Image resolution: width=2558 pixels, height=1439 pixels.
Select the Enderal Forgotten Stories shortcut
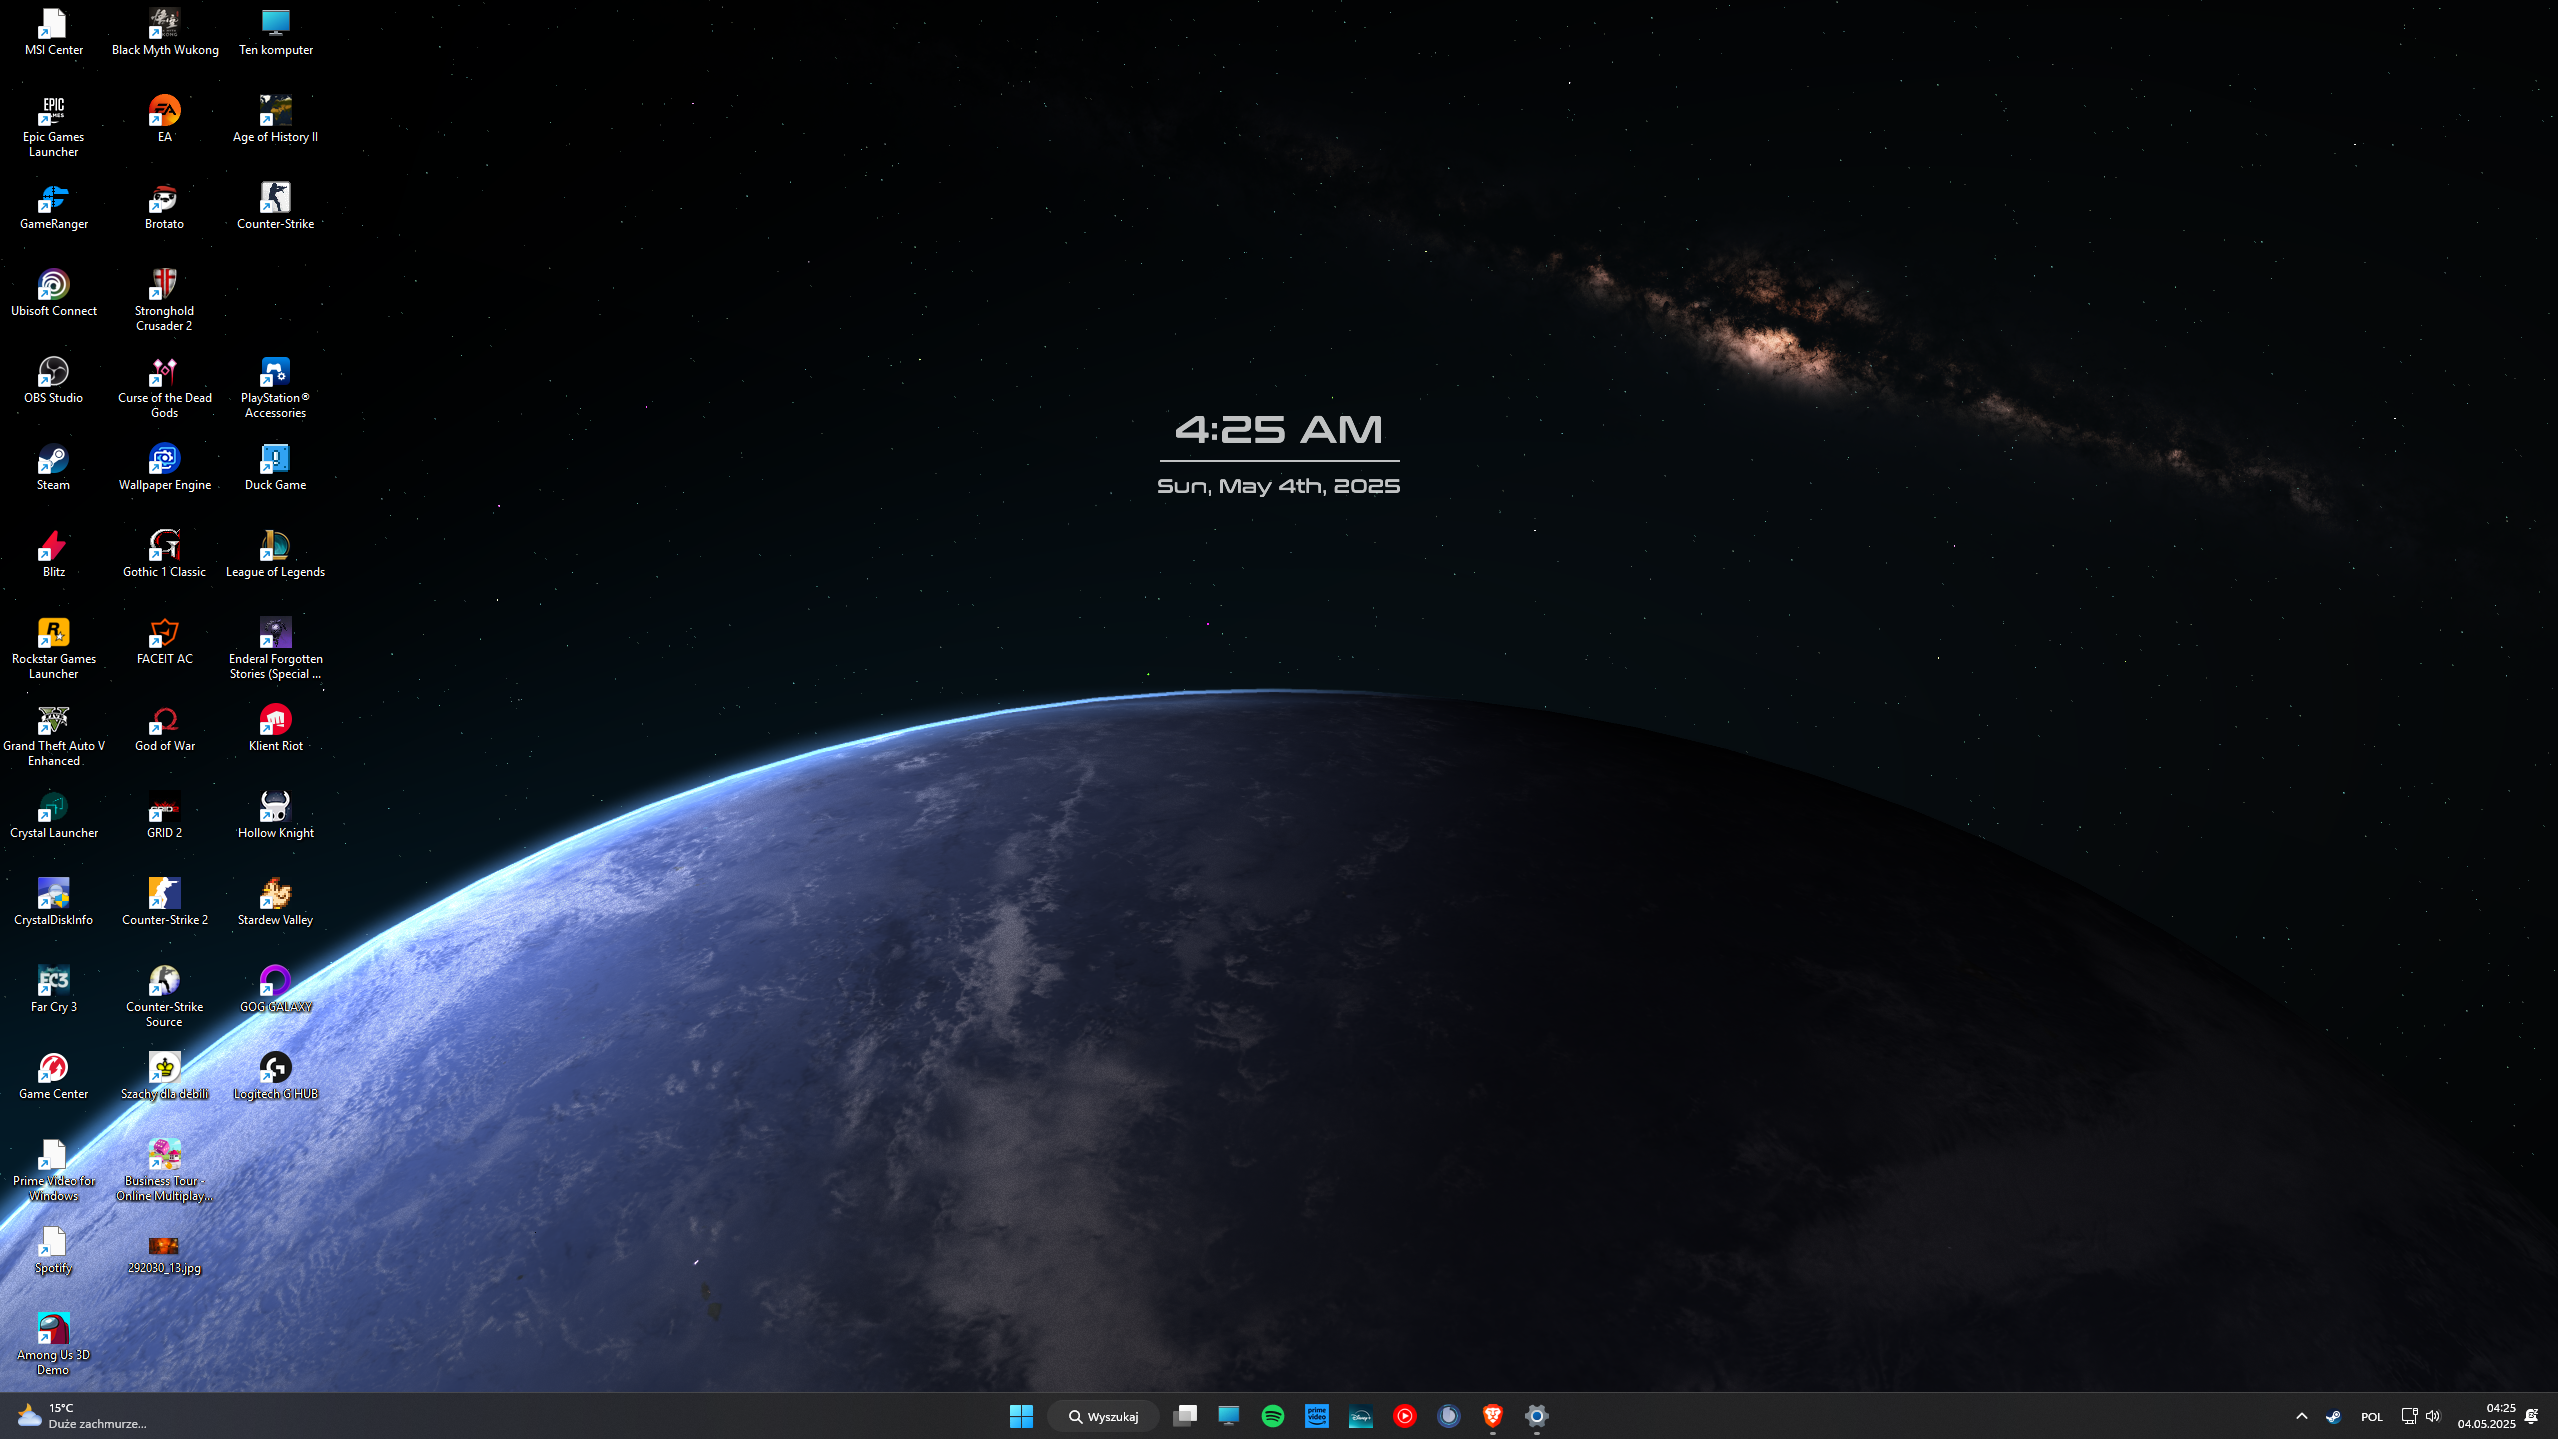(275, 648)
